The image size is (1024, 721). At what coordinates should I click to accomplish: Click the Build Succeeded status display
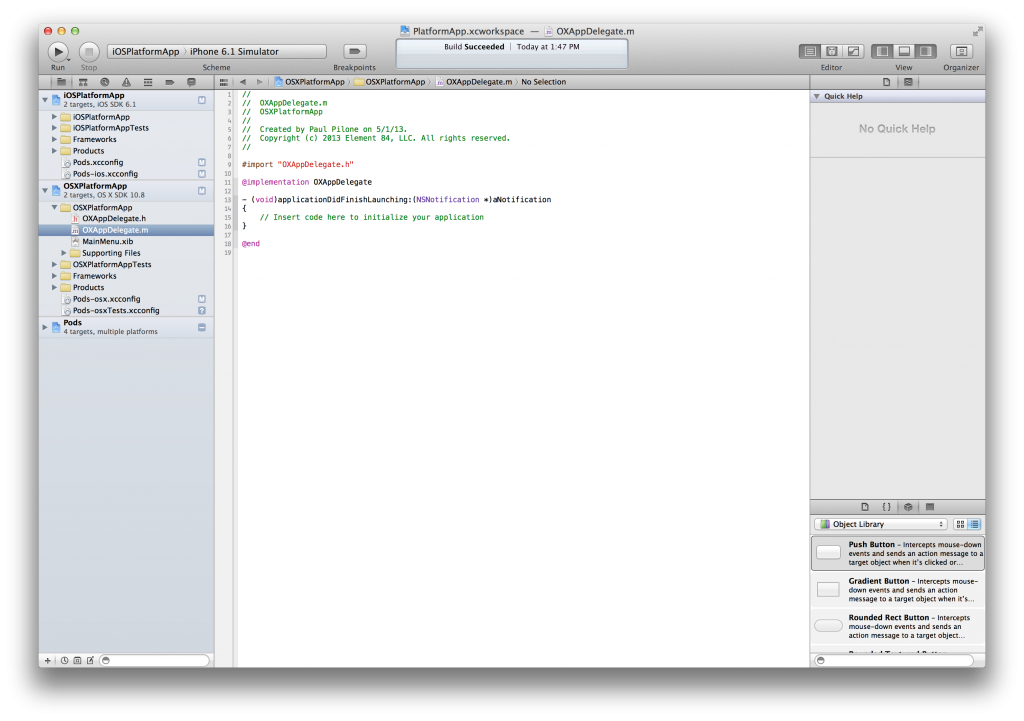pyautogui.click(x=511, y=54)
